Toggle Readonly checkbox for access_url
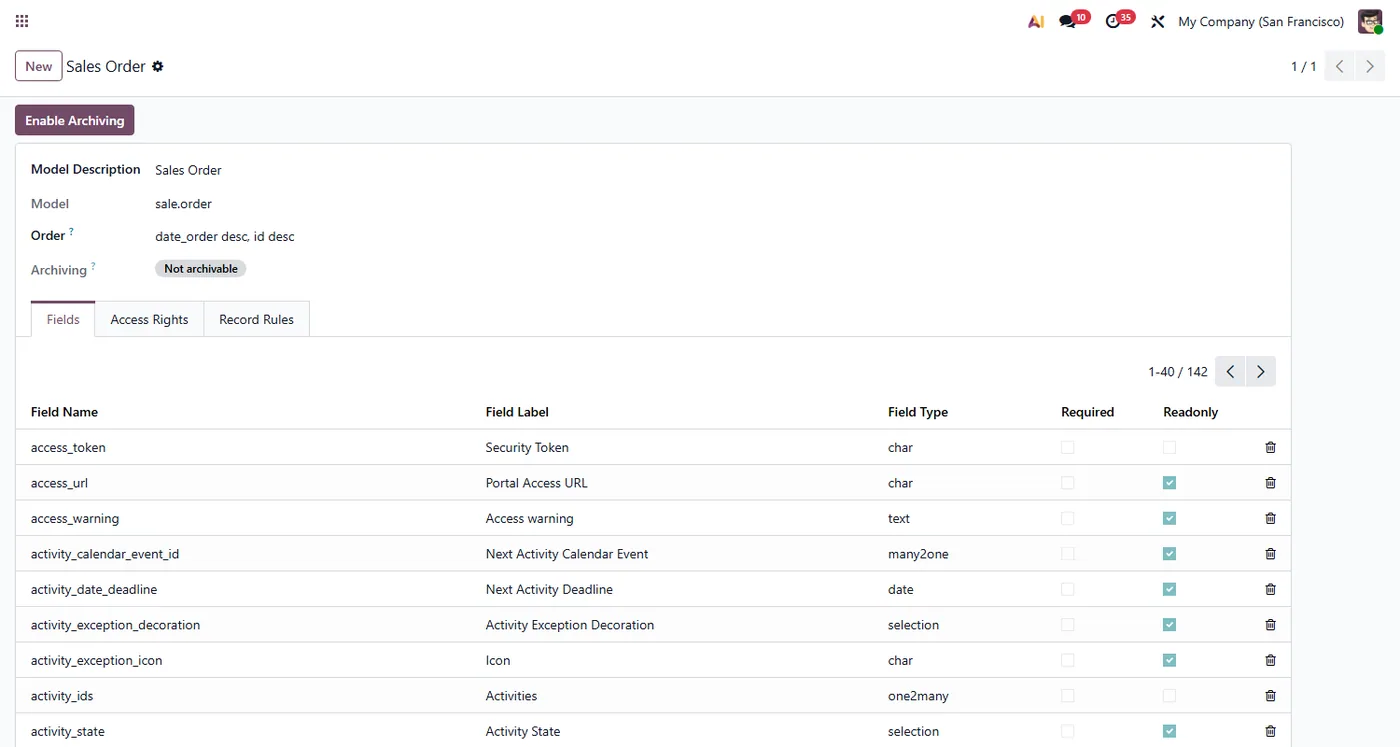This screenshot has height=747, width=1400. pyautogui.click(x=1169, y=483)
